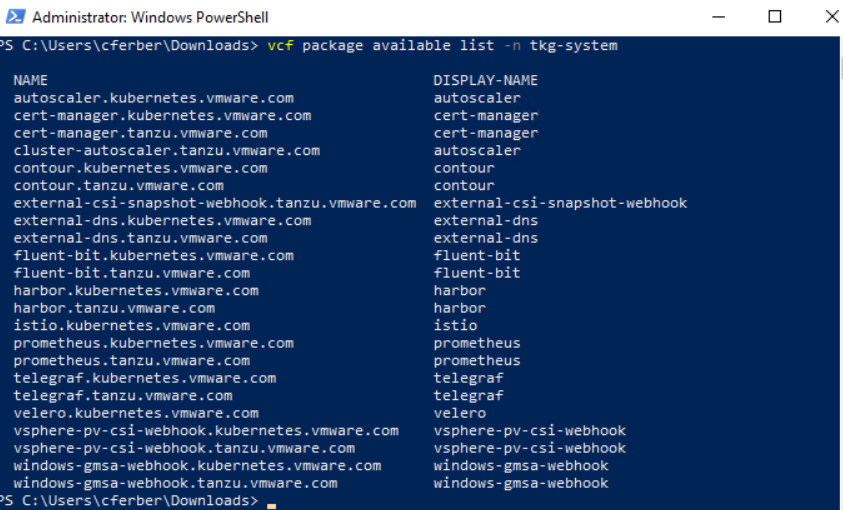This screenshot has height=510, width=843.
Task: Click the NAME column header
Action: pos(31,80)
